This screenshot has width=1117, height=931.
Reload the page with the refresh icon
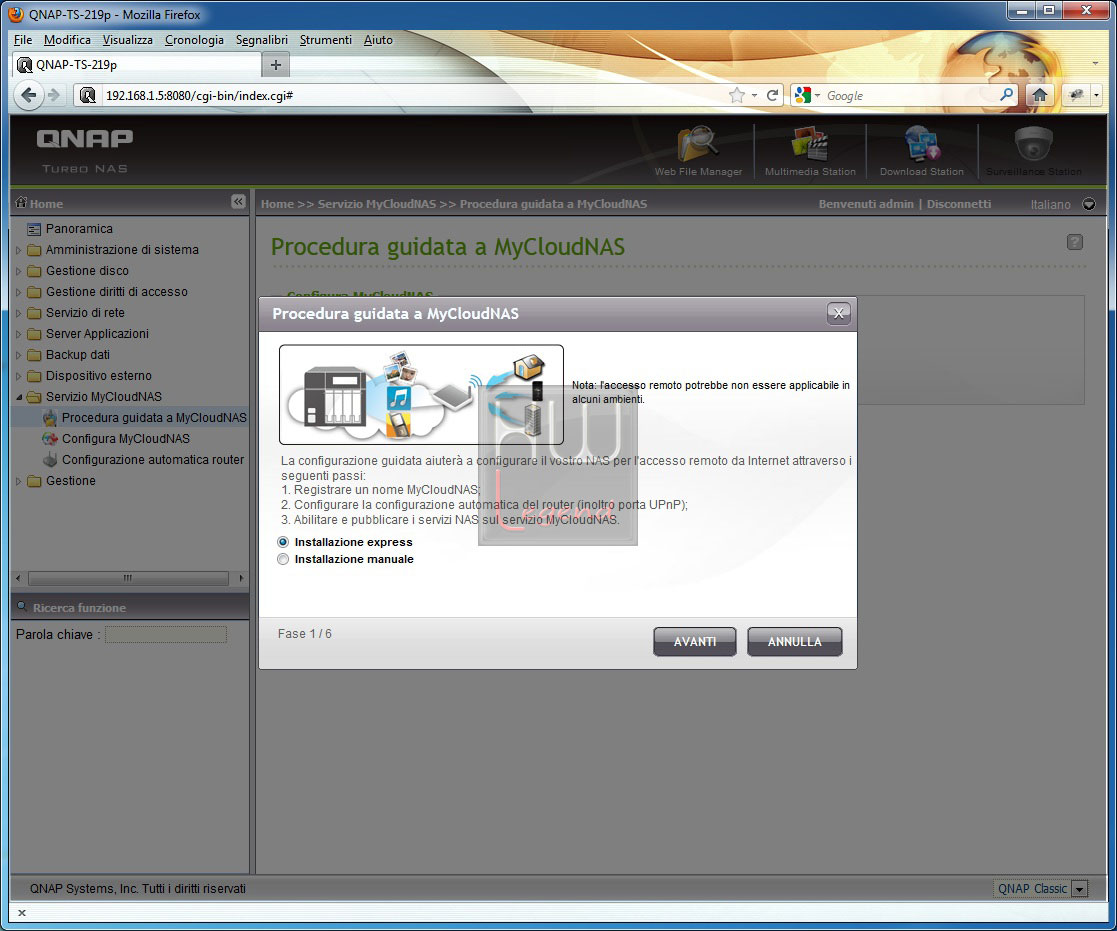[772, 95]
